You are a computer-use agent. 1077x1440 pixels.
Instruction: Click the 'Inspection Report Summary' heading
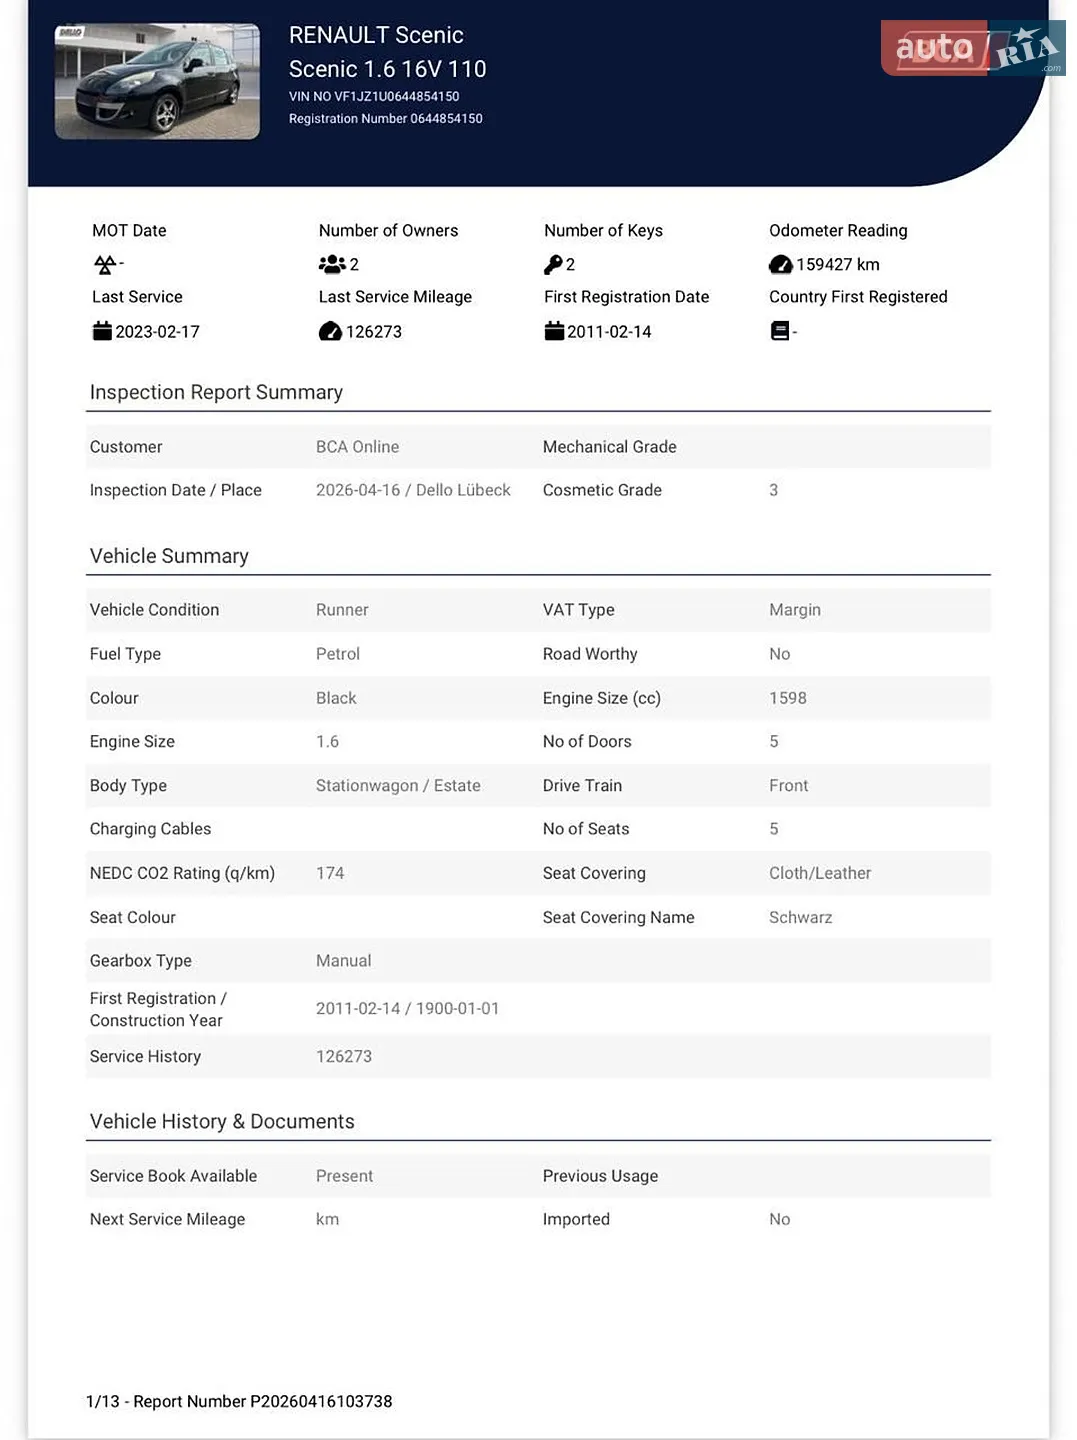tap(216, 392)
